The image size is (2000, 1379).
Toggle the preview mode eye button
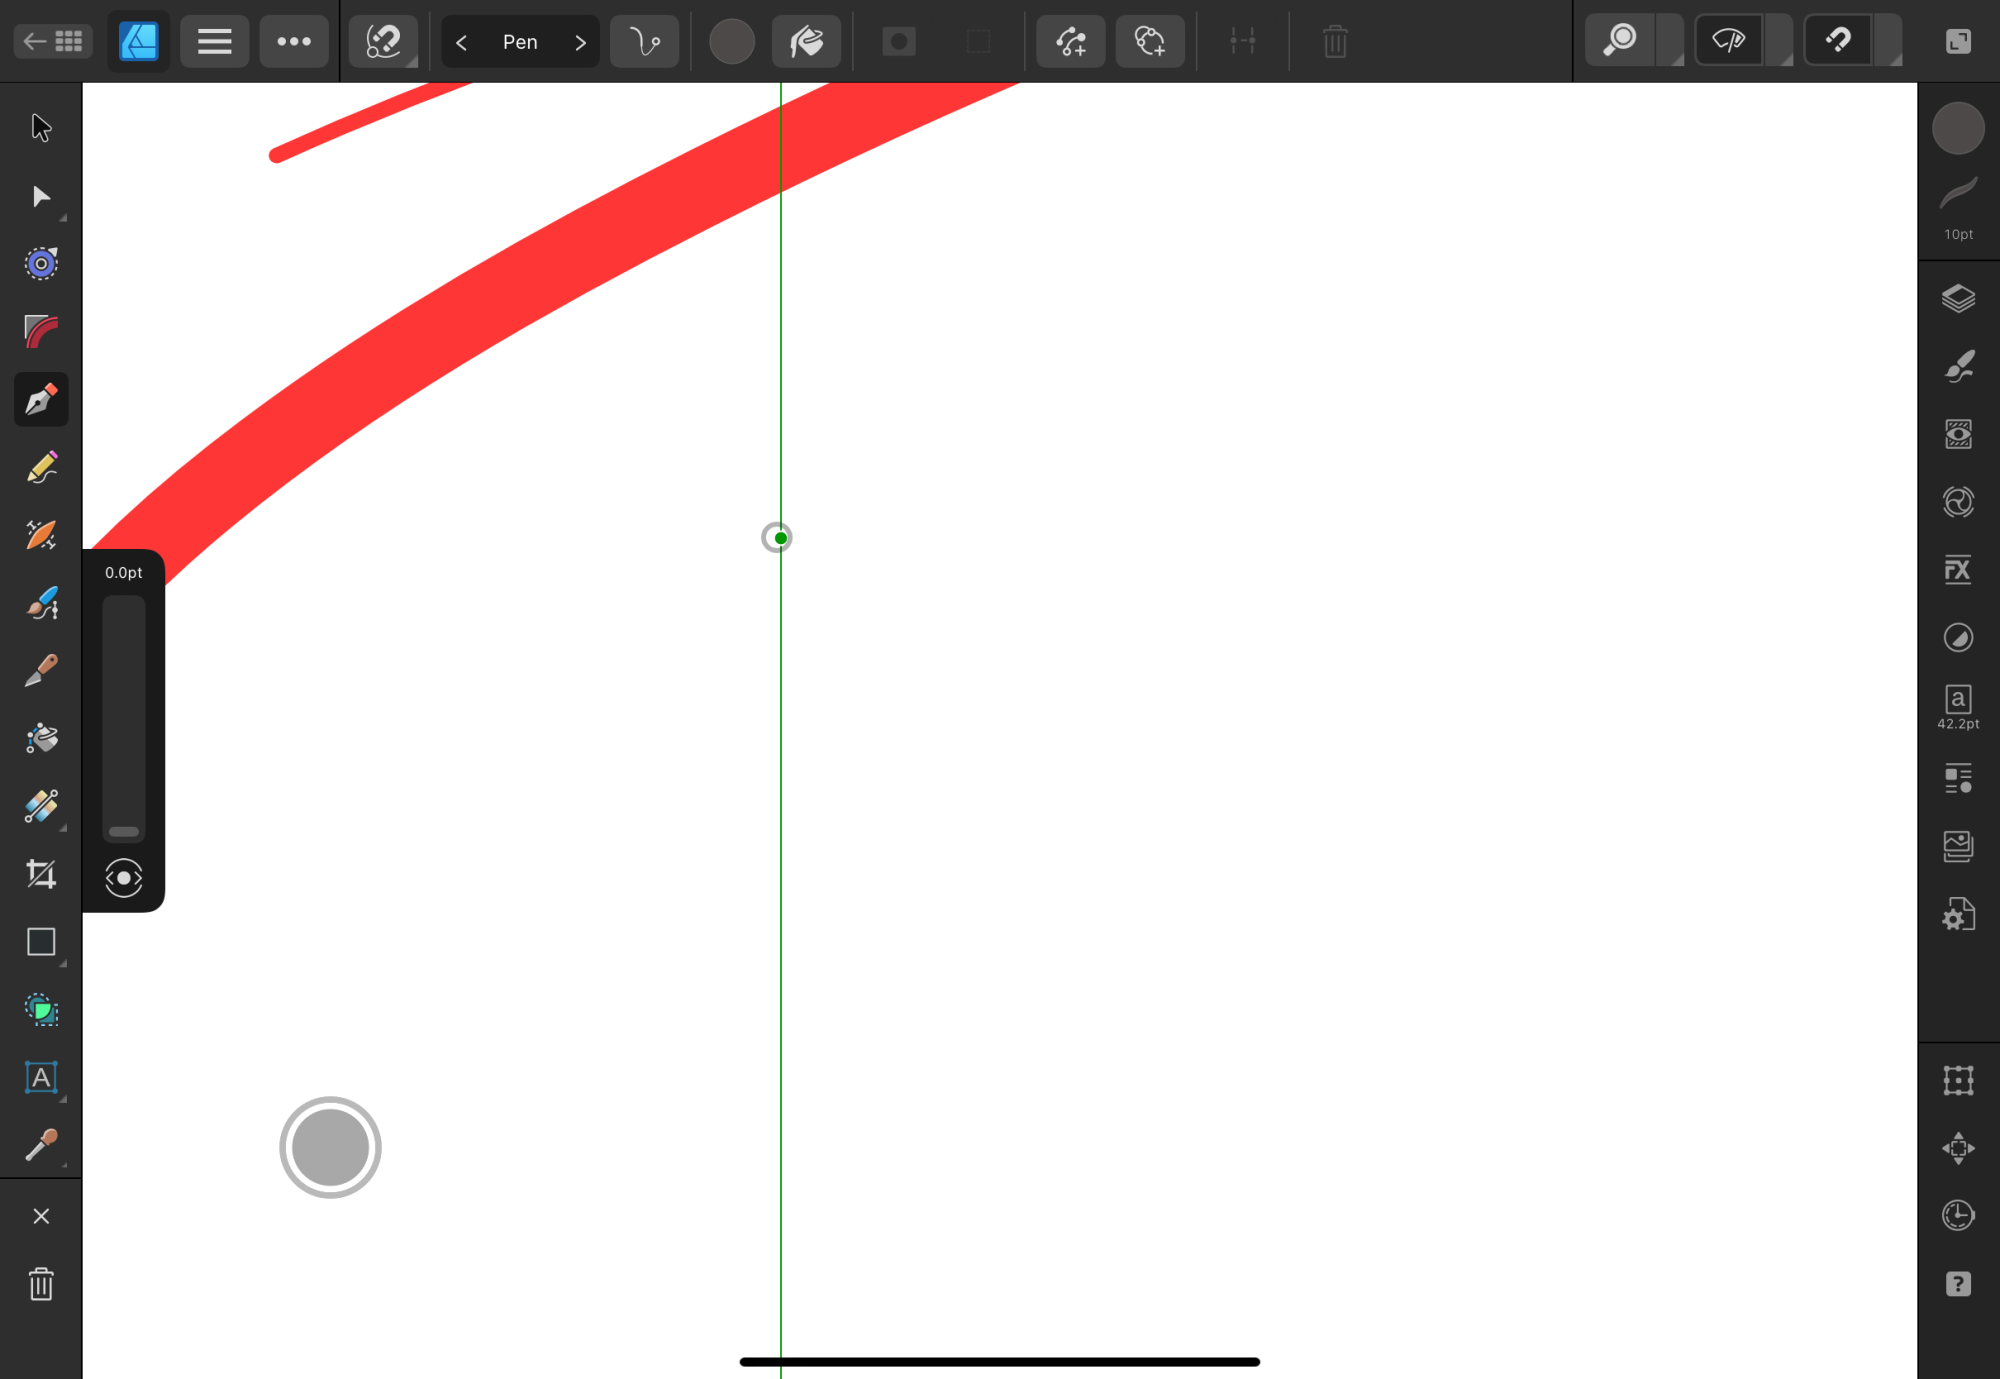coord(1728,41)
